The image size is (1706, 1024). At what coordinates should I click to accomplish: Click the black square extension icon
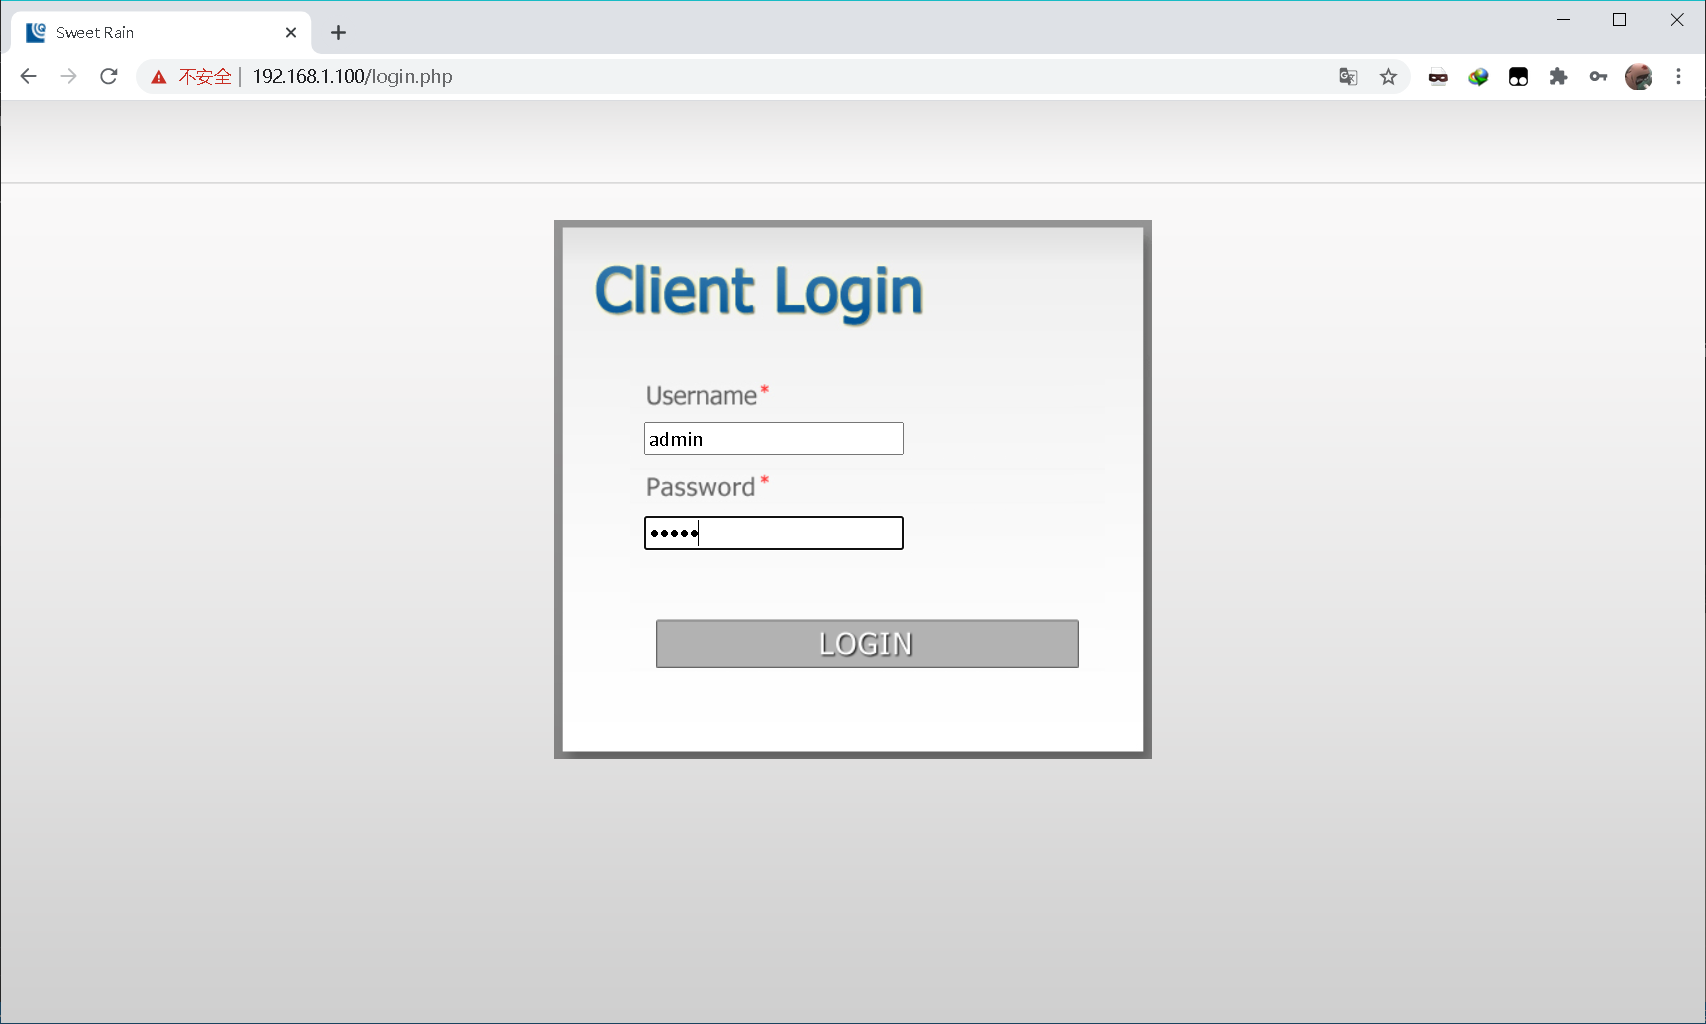[1518, 77]
